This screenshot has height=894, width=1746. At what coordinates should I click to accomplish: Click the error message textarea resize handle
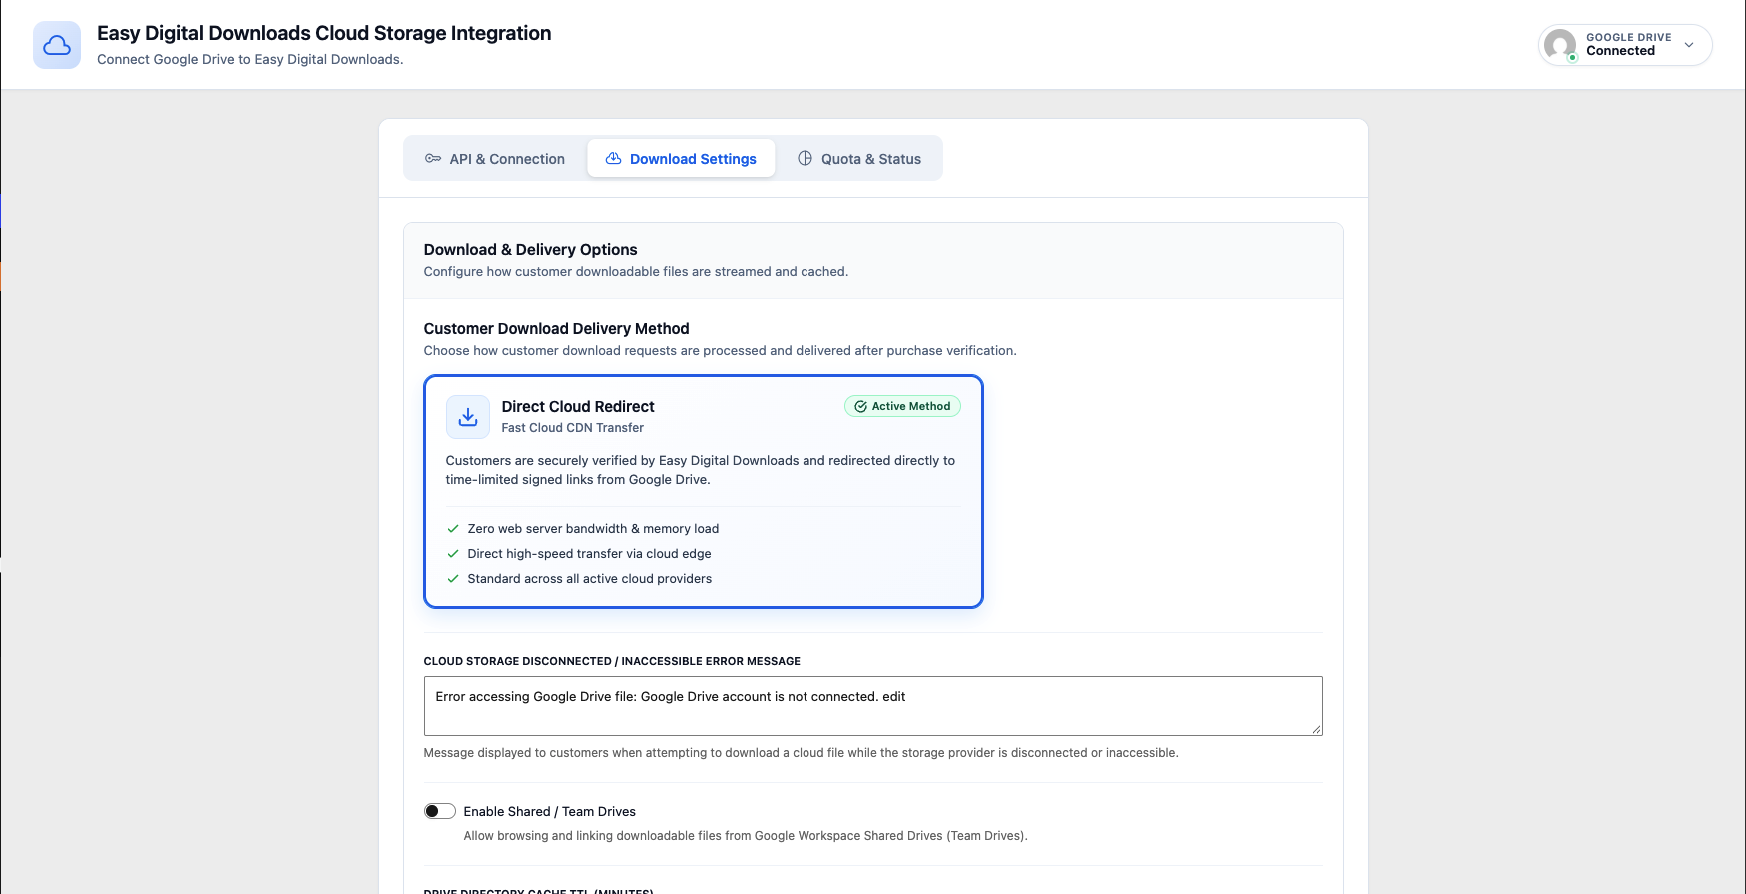(x=1317, y=730)
